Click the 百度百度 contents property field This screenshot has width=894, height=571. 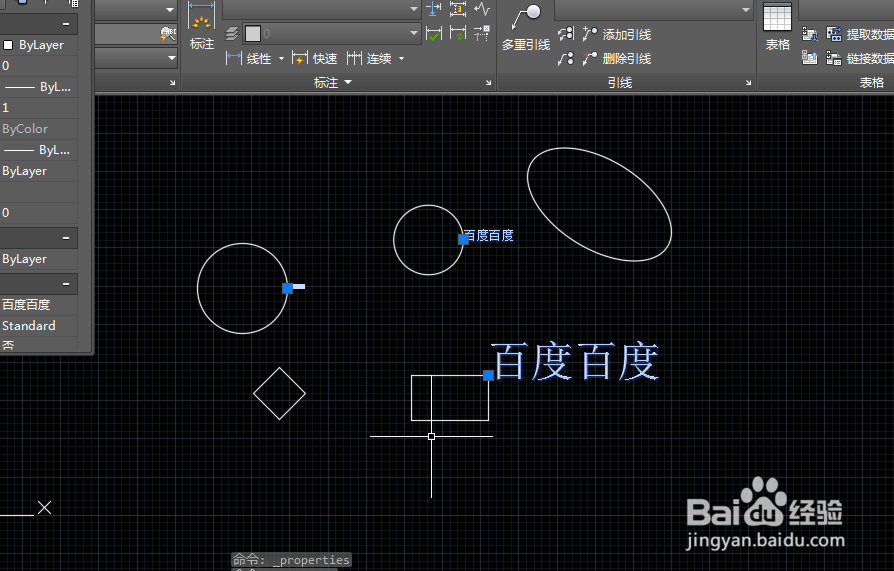click(39, 305)
